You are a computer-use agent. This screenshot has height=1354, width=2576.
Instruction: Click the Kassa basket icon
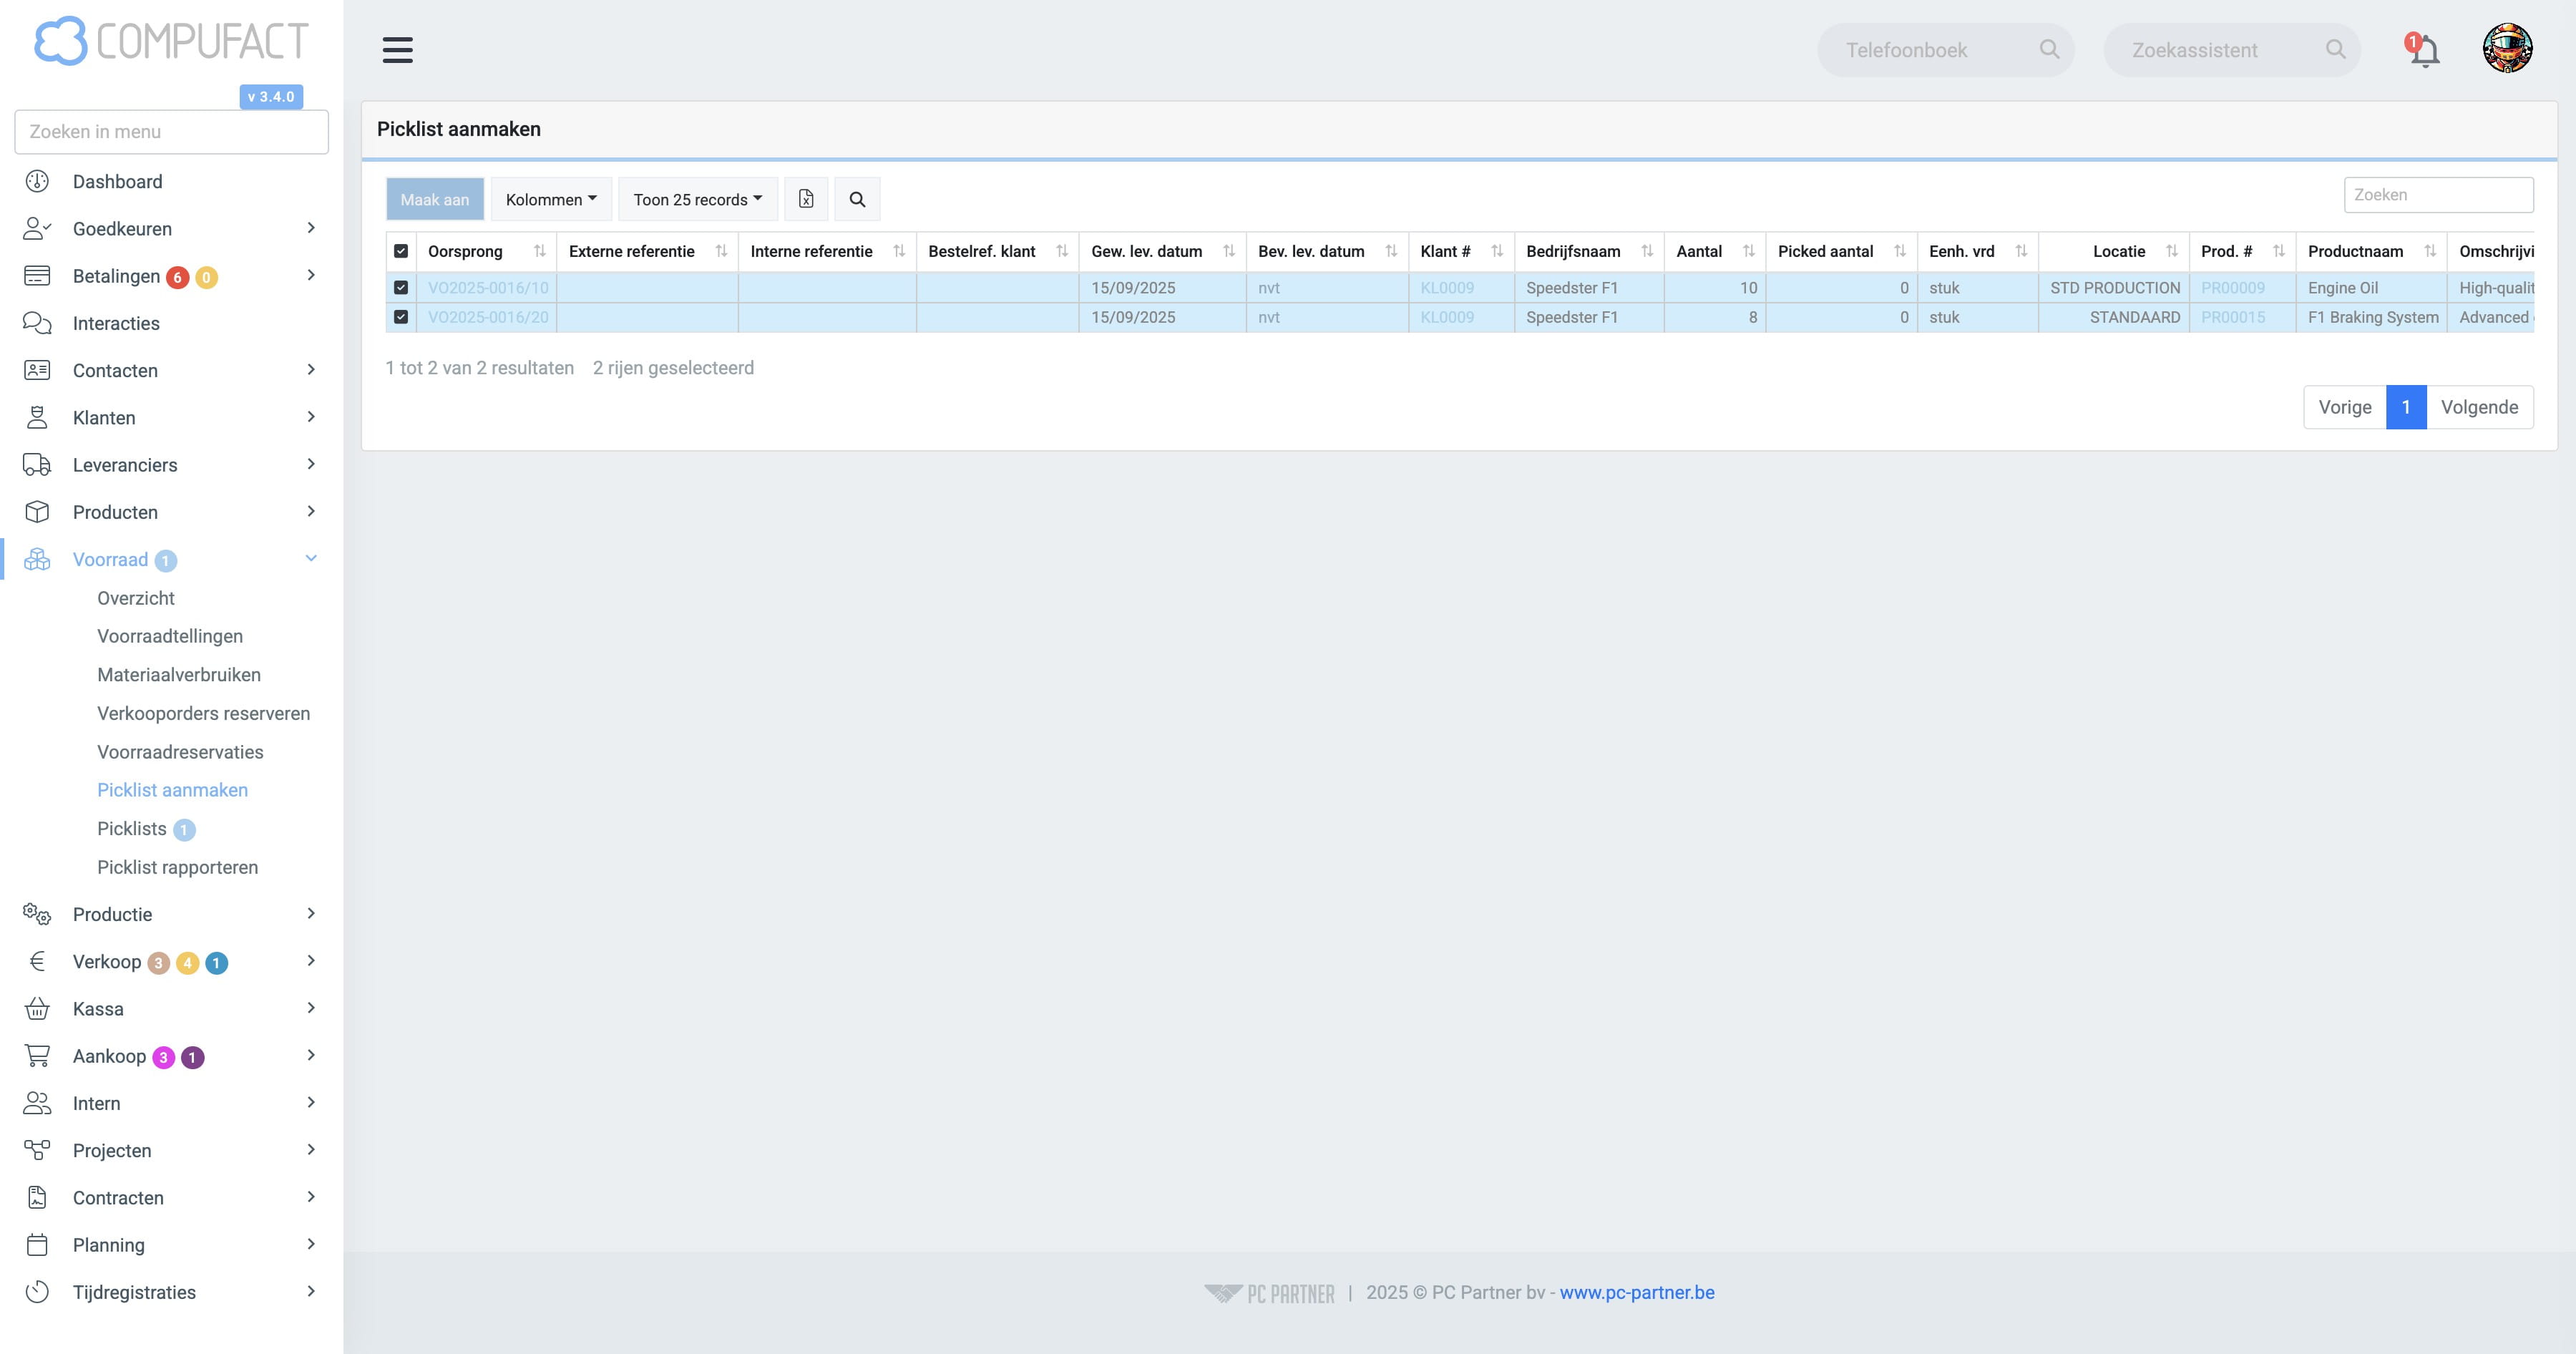[x=37, y=1009]
